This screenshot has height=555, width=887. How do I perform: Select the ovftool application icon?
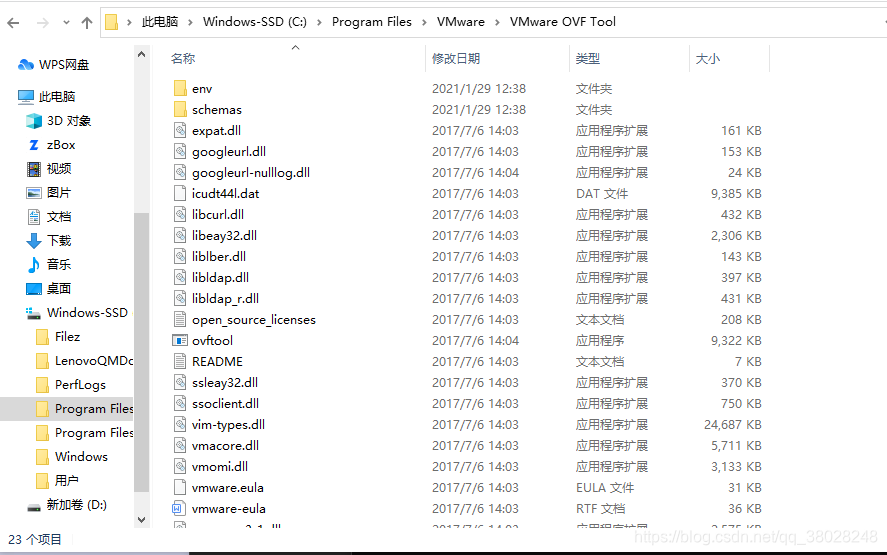click(180, 341)
